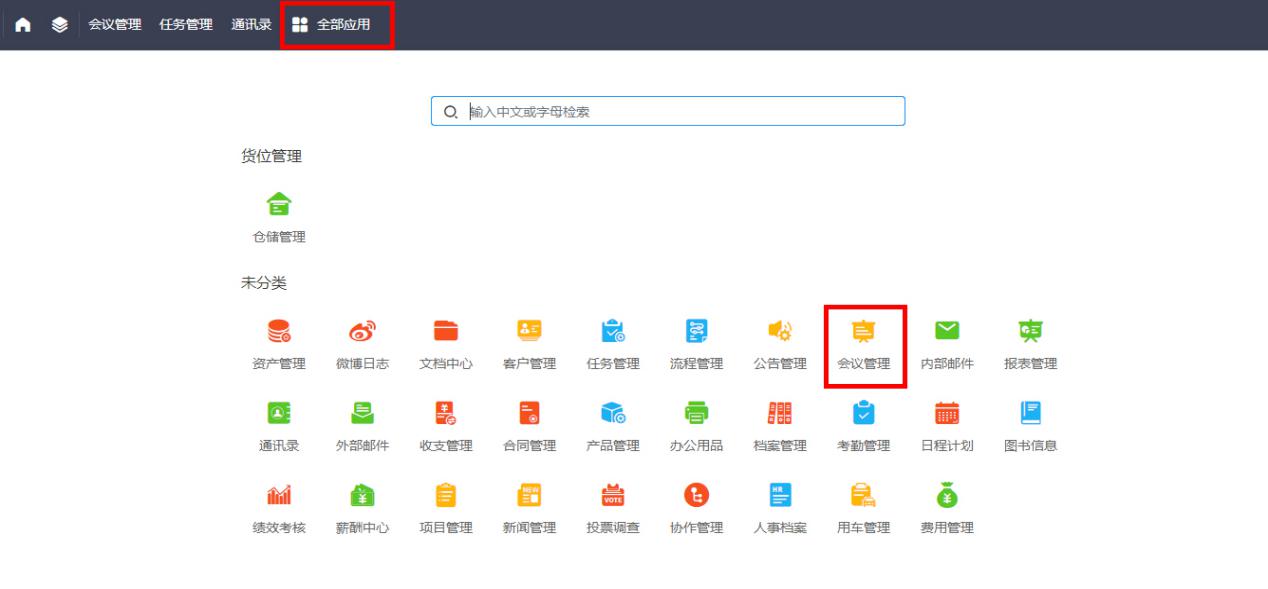The width and height of the screenshot is (1268, 589).
Task: Select 通讯录 in the top navigation bar
Action: coord(251,25)
